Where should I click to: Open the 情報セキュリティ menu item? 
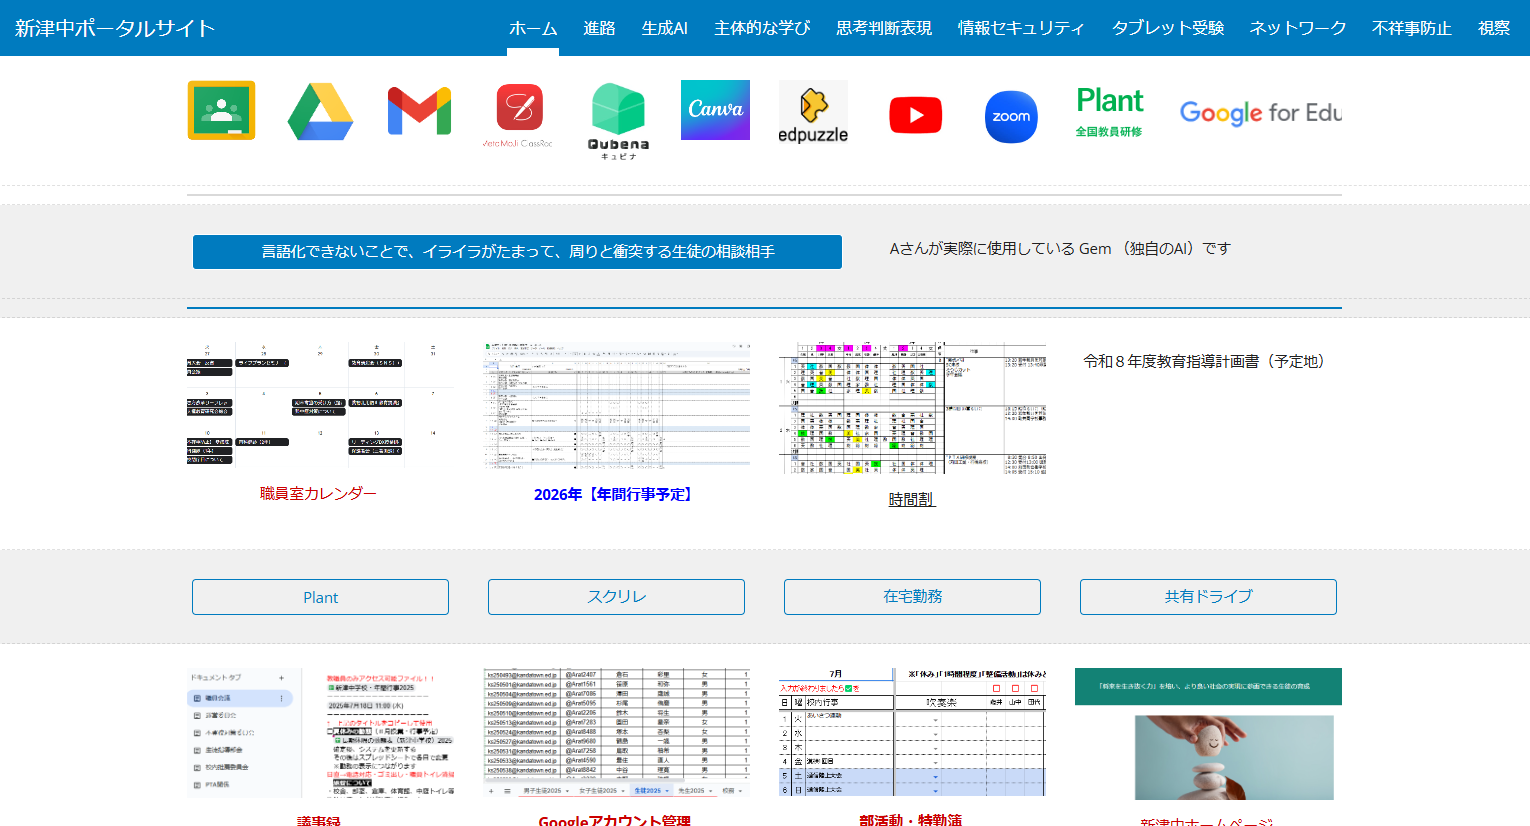pyautogui.click(x=1021, y=28)
